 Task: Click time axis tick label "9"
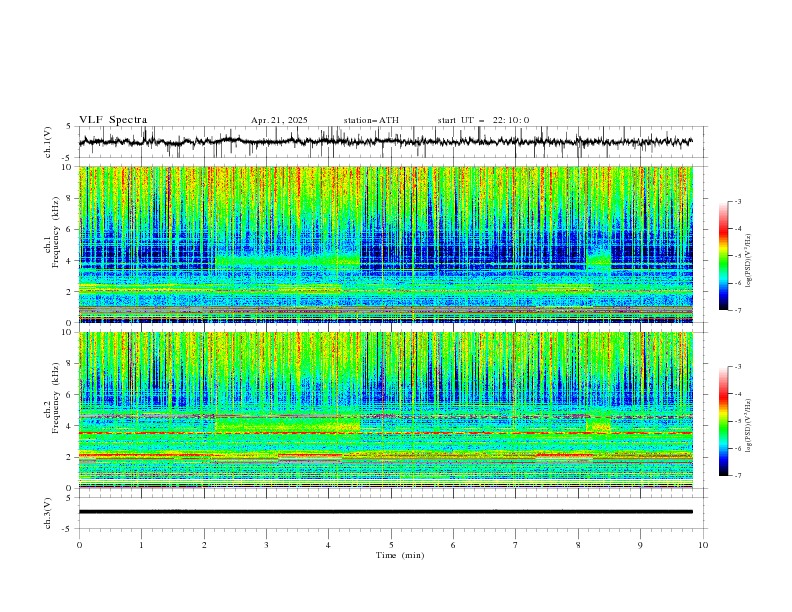click(x=640, y=545)
